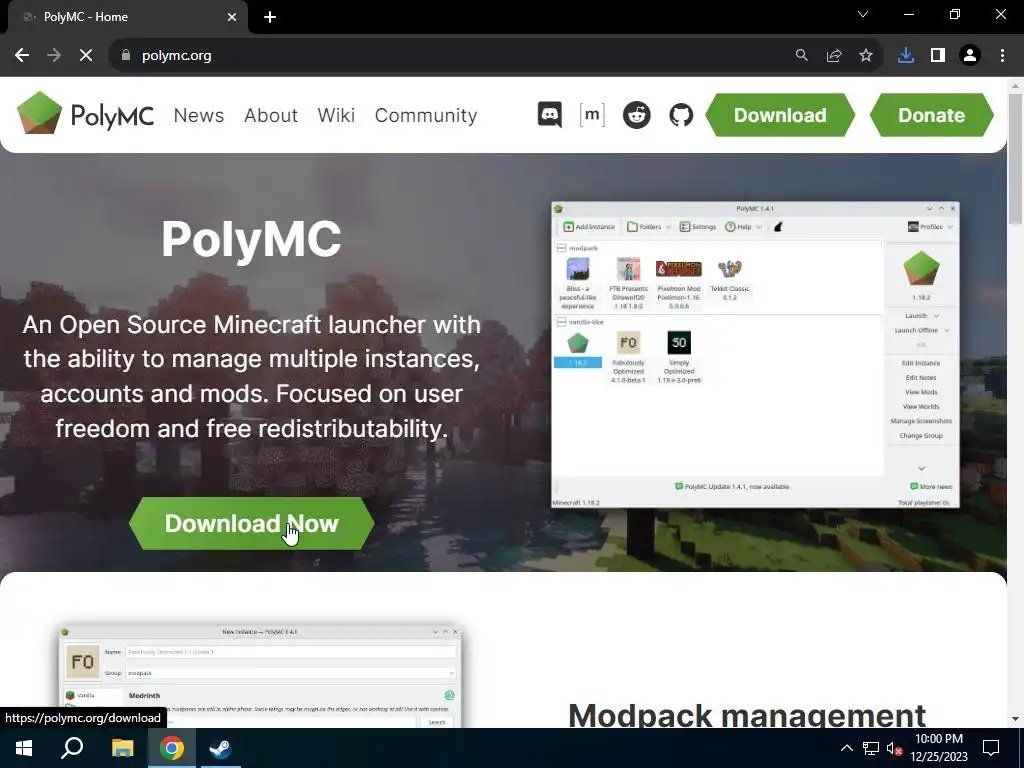Click the green Download header button
This screenshot has height=768, width=1024.
780,115
